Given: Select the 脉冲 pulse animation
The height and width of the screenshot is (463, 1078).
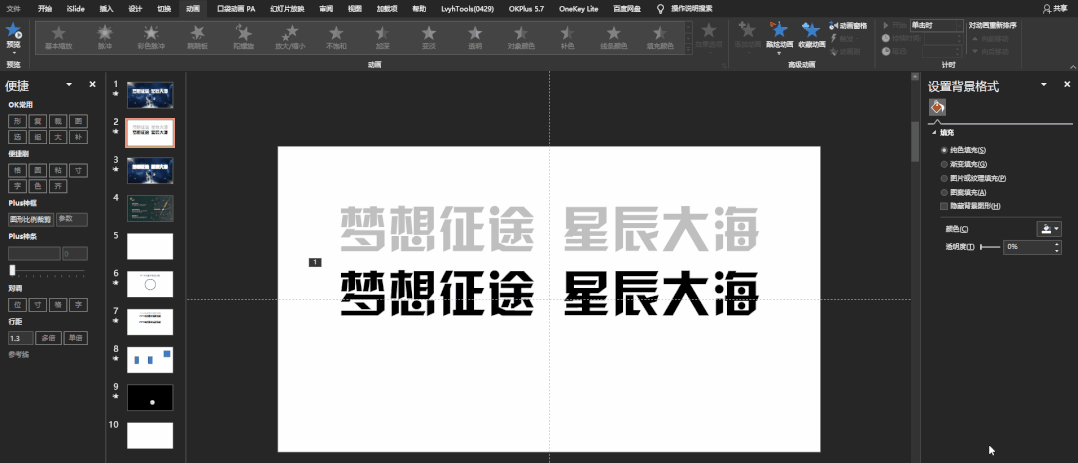Looking at the screenshot, I should pos(104,38).
